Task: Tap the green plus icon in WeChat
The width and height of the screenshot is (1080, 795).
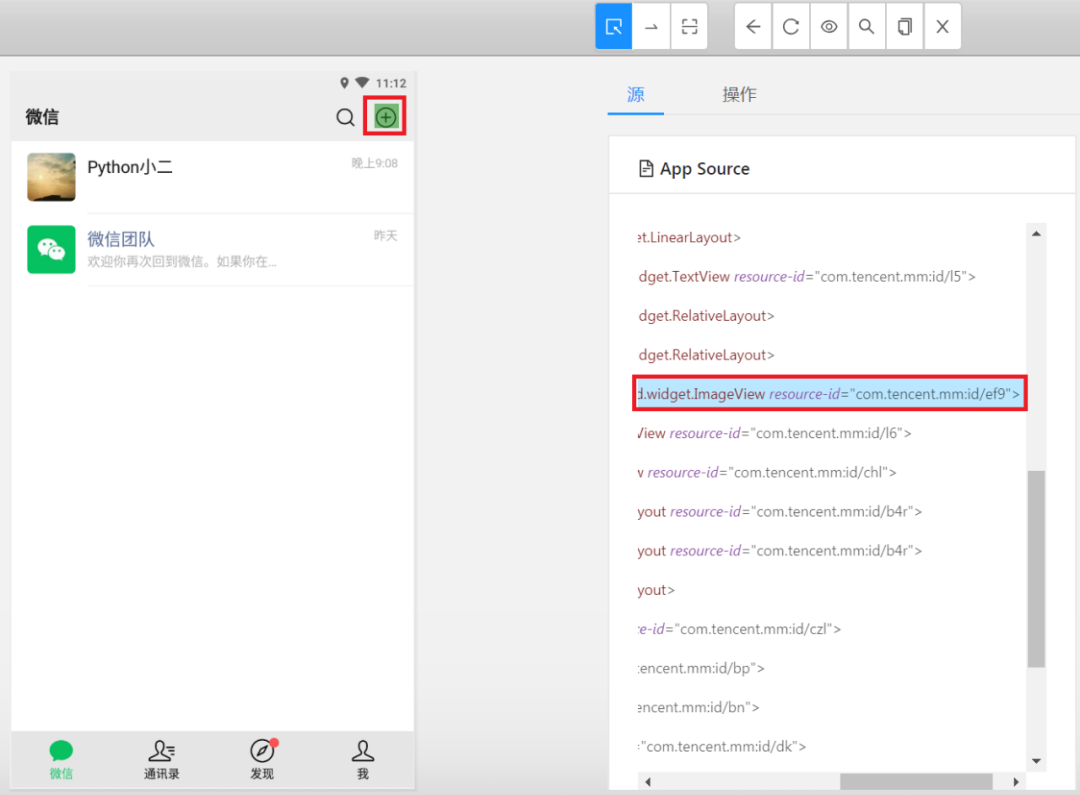Action: coord(385,116)
